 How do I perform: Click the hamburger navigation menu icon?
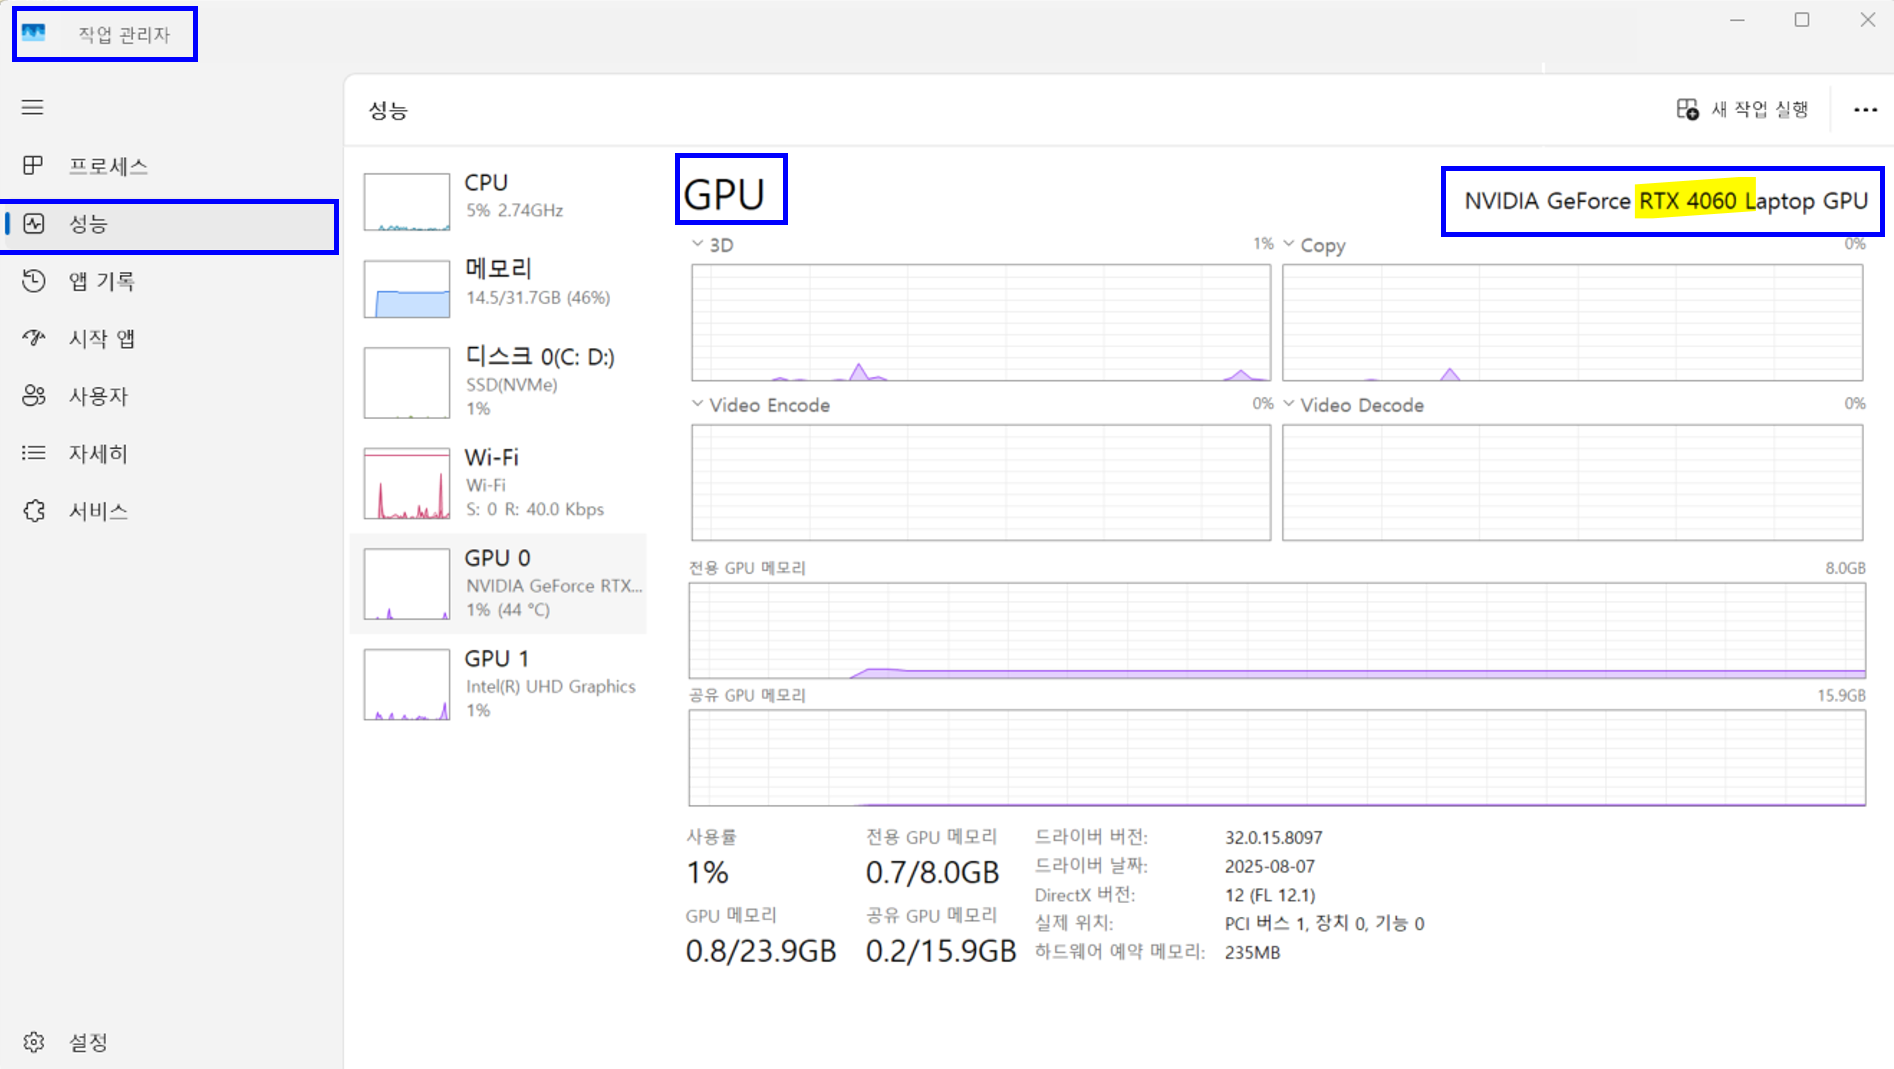pos(32,107)
